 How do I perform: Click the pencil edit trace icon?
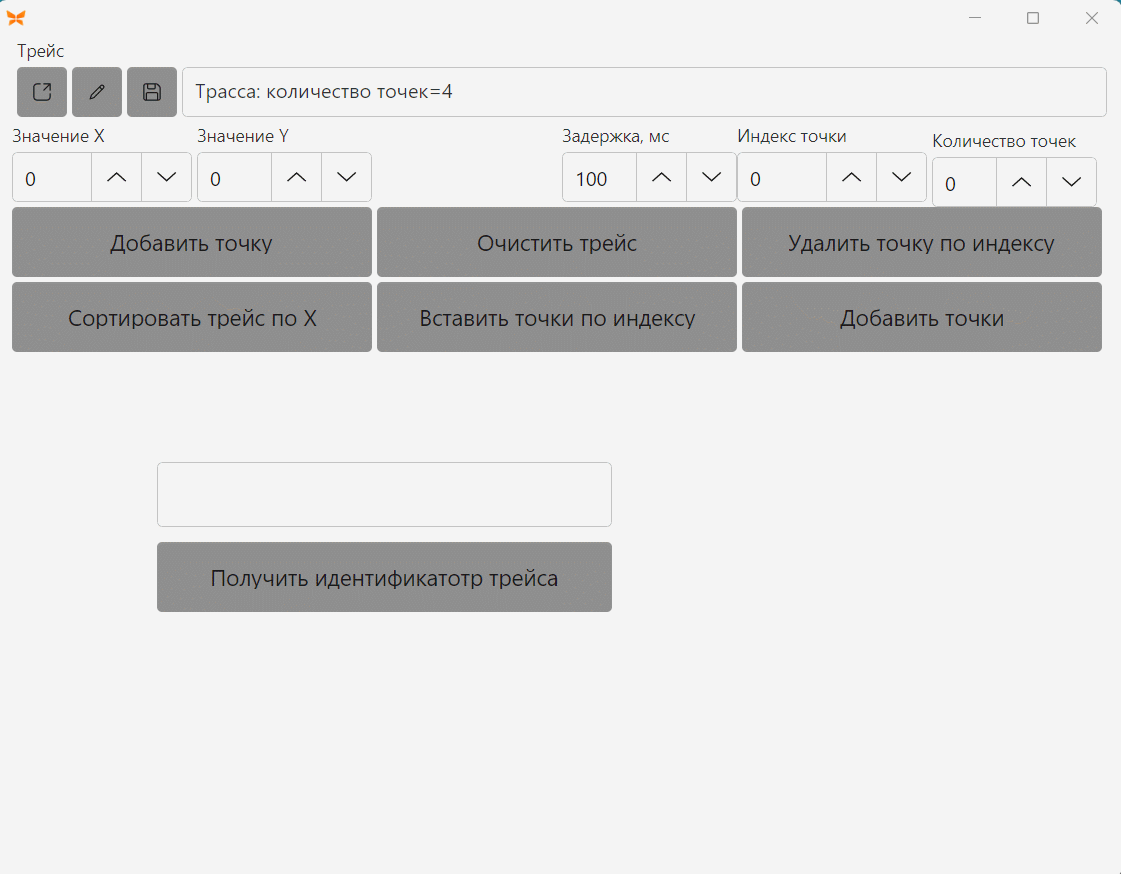point(97,92)
